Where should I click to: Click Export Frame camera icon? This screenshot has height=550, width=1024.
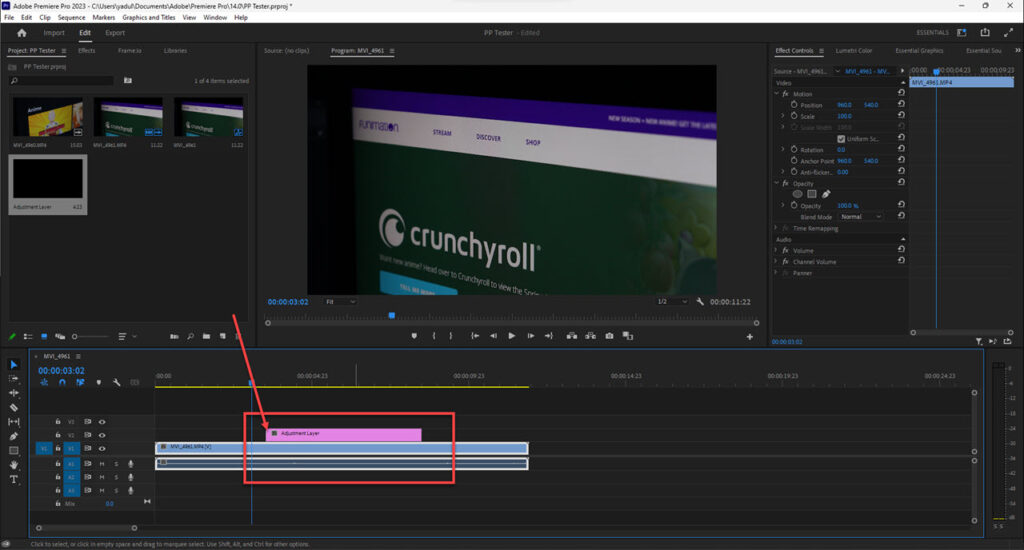pos(609,336)
